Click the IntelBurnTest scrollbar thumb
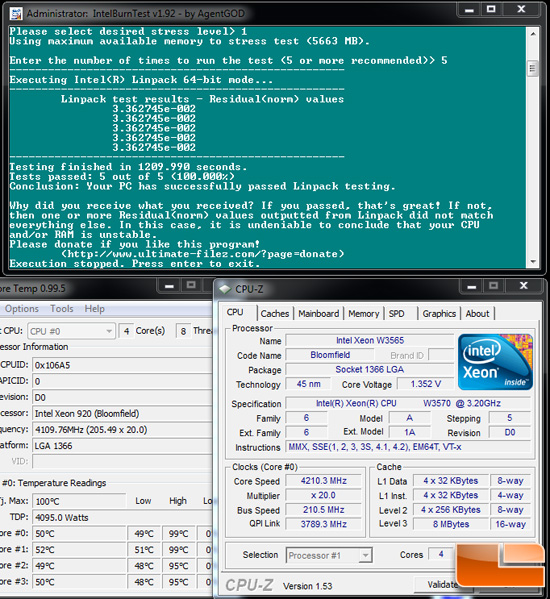The width and height of the screenshot is (550, 599). tap(533, 69)
